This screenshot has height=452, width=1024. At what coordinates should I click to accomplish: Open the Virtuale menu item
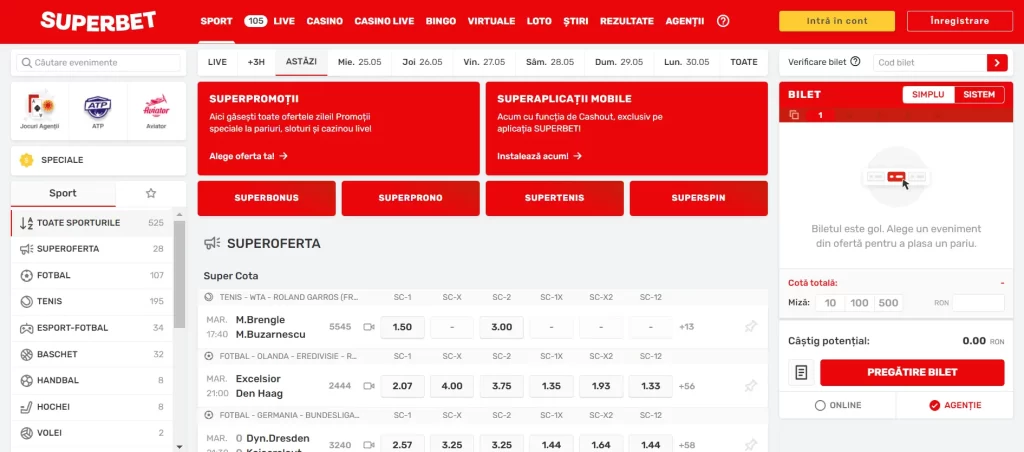tap(491, 21)
